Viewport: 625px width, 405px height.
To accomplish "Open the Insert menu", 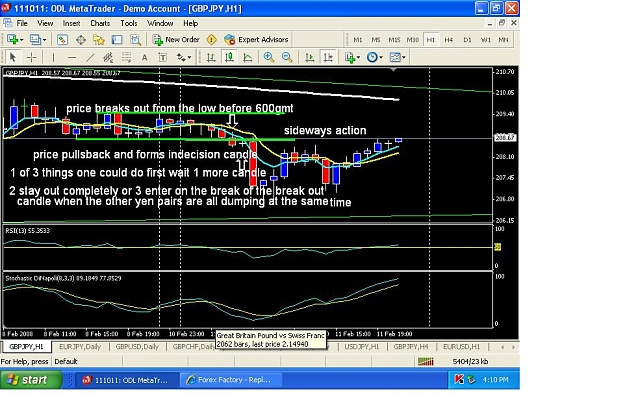I will click(71, 23).
